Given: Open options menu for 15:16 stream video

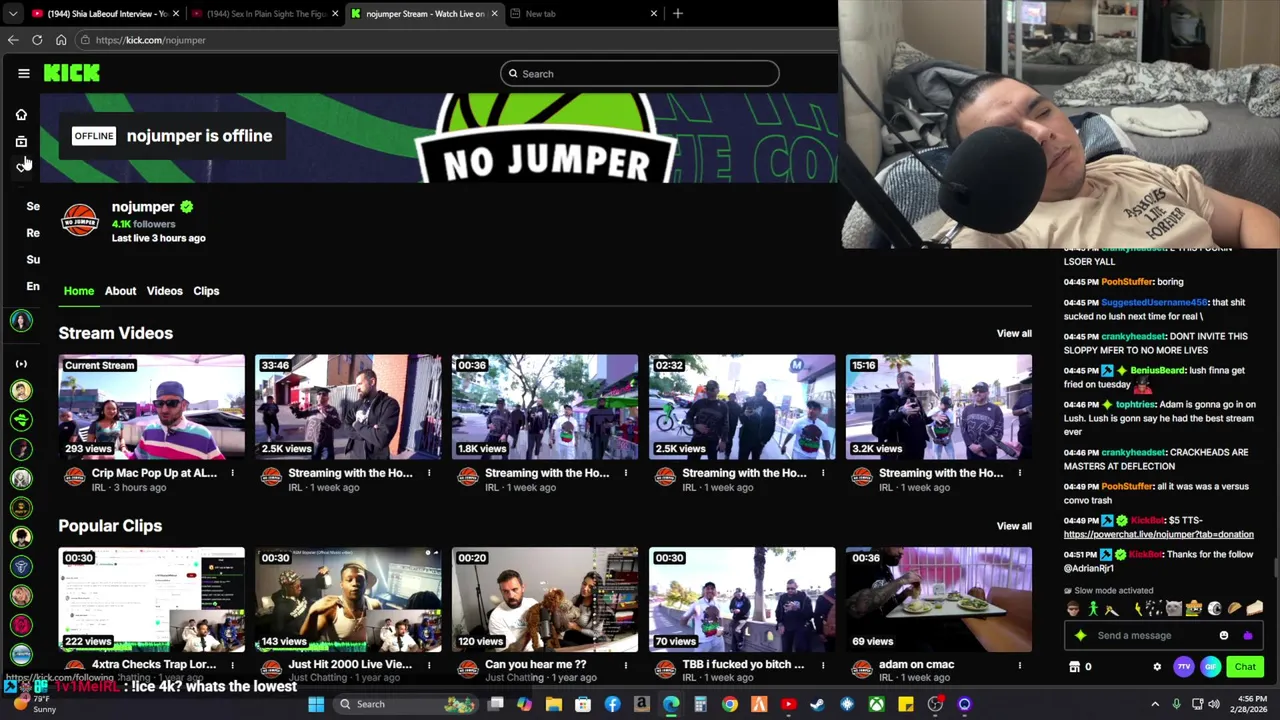Looking at the screenshot, I should point(1020,473).
